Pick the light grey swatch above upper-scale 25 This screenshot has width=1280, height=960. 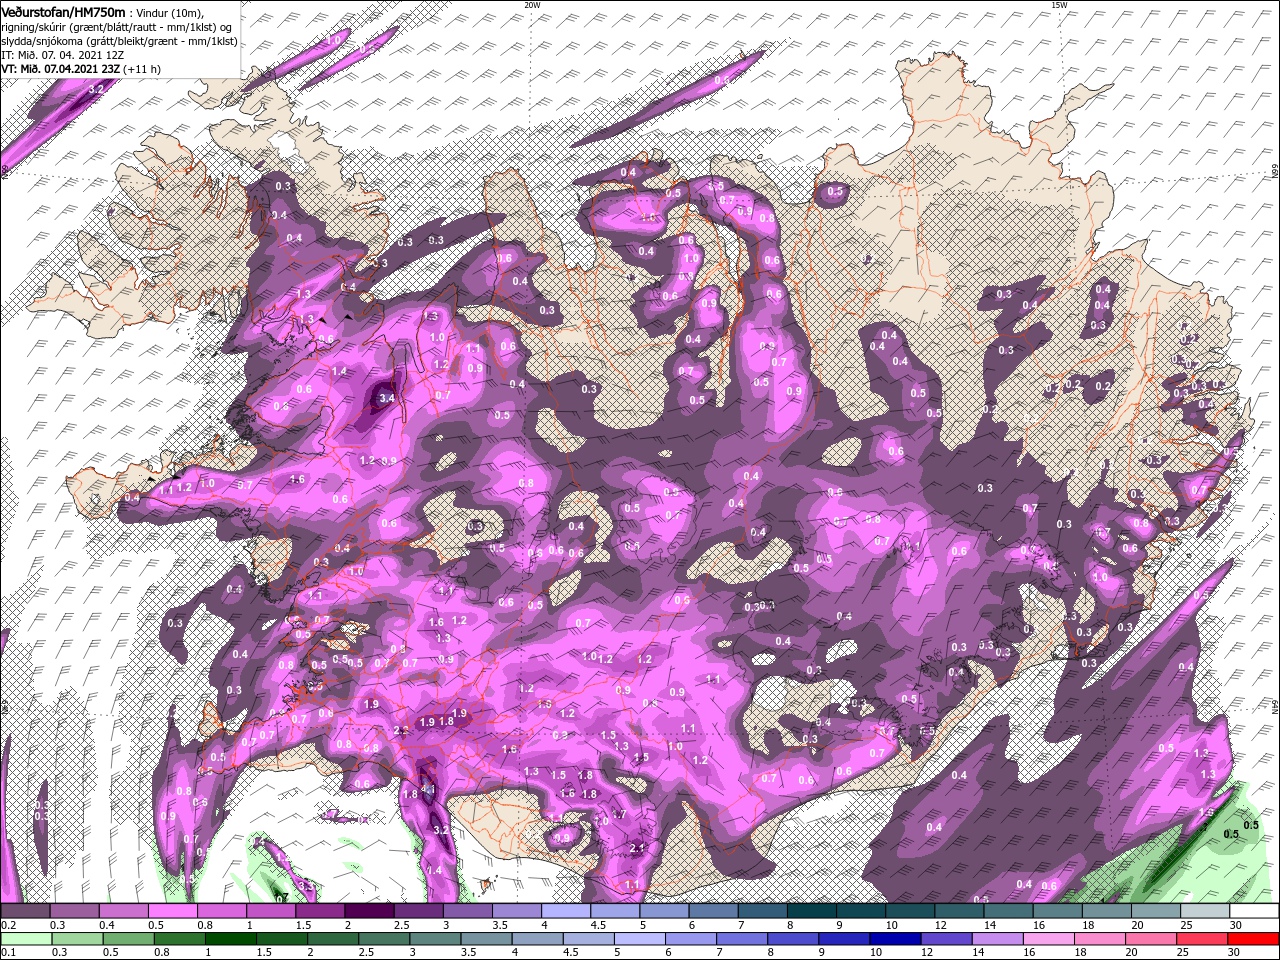coord(1205,911)
